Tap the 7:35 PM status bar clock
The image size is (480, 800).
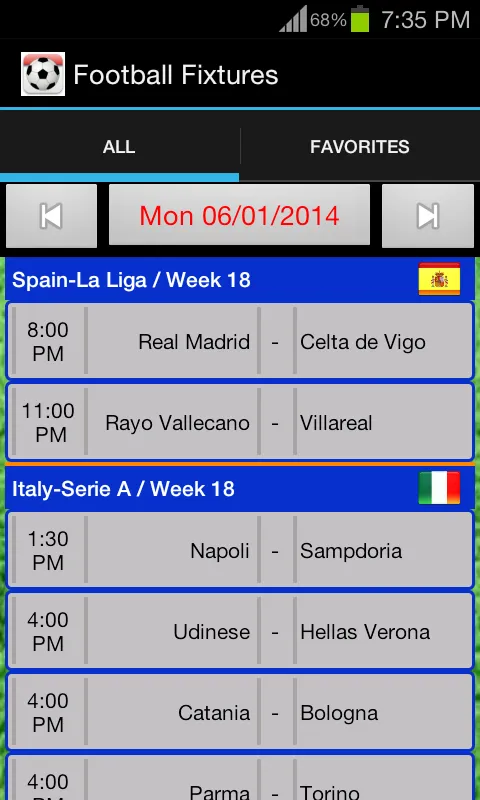tap(425, 20)
